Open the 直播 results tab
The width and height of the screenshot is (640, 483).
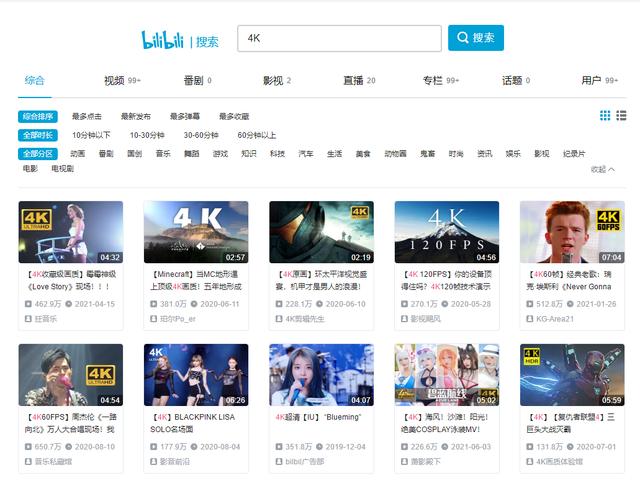353,80
